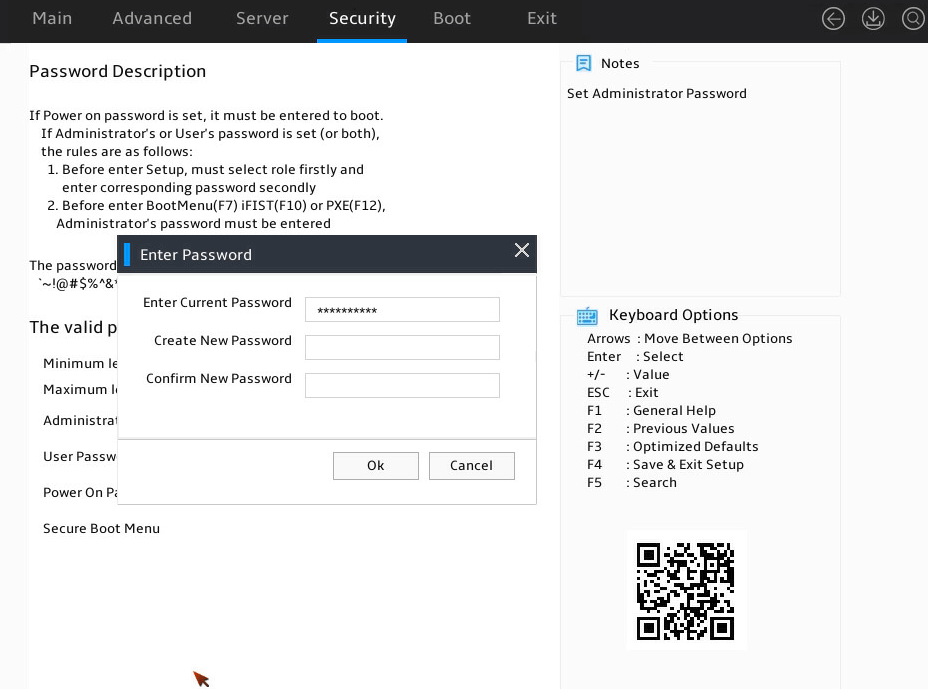
Task: Focus the Enter Current Password field
Action: (x=402, y=310)
